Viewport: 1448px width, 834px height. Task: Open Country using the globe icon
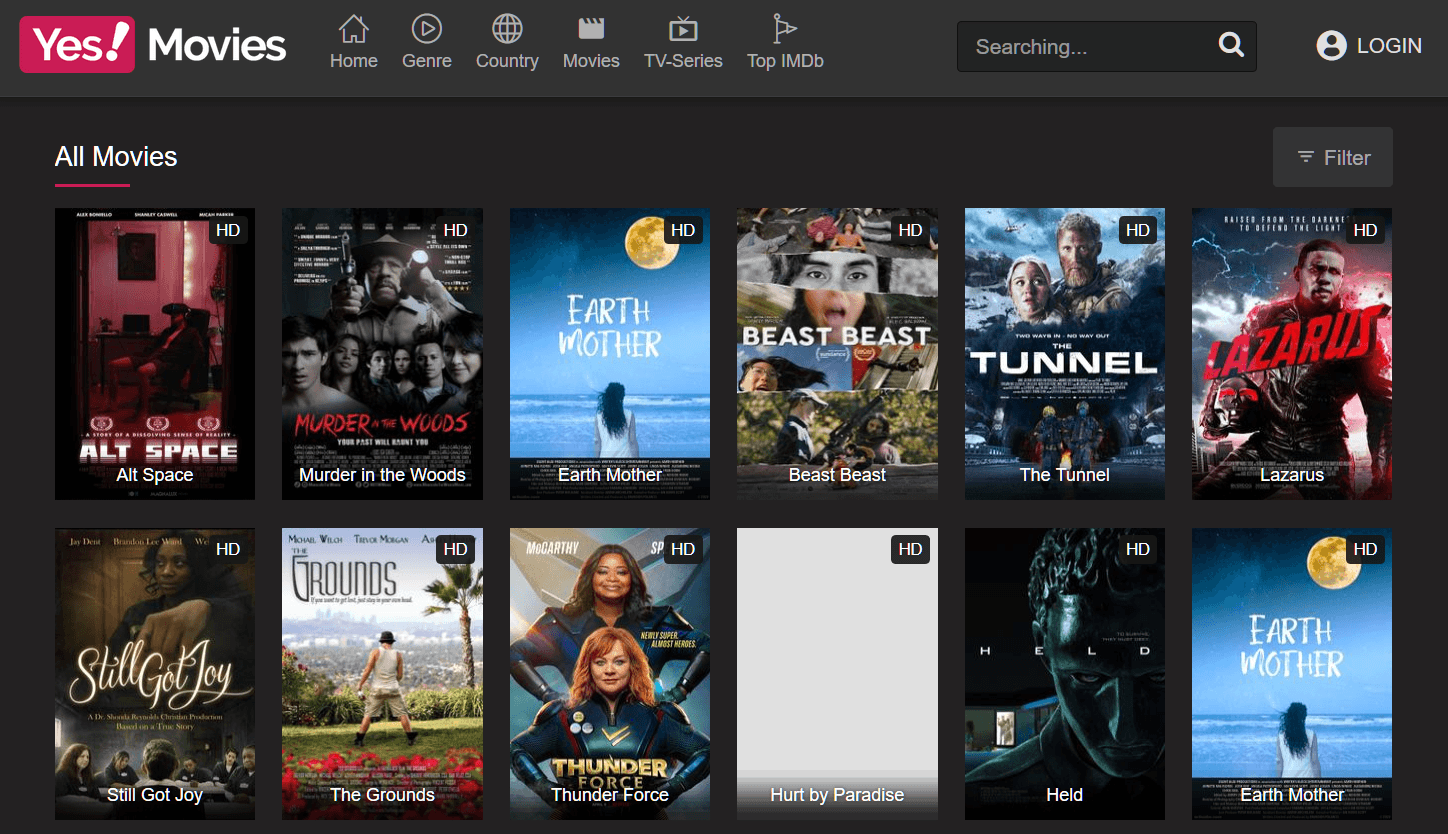(x=507, y=28)
